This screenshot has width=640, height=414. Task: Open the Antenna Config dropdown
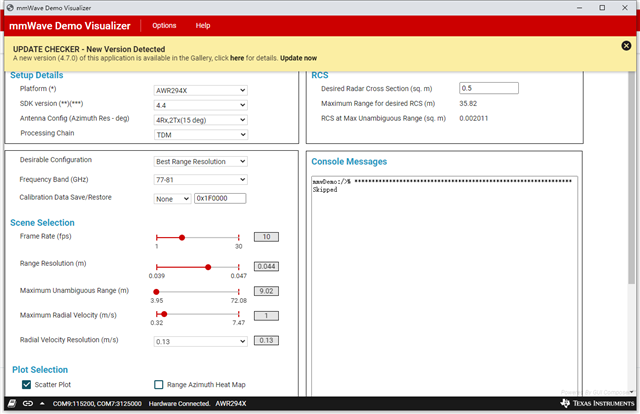(x=200, y=120)
